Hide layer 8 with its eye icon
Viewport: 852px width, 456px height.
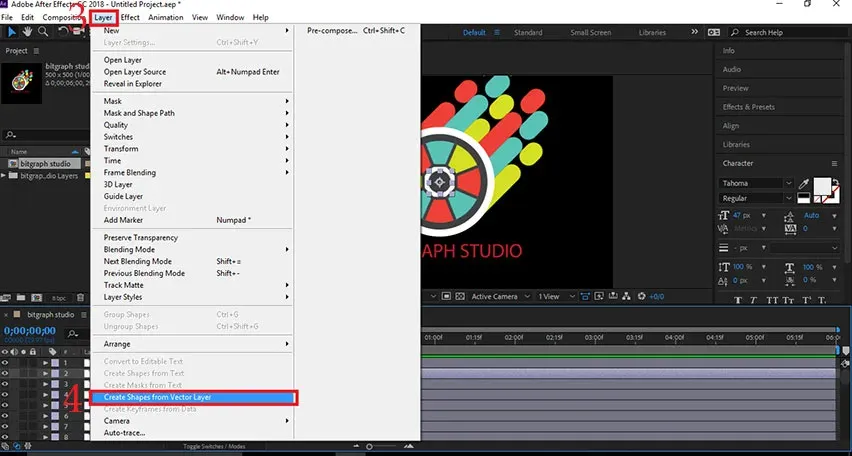(5, 436)
